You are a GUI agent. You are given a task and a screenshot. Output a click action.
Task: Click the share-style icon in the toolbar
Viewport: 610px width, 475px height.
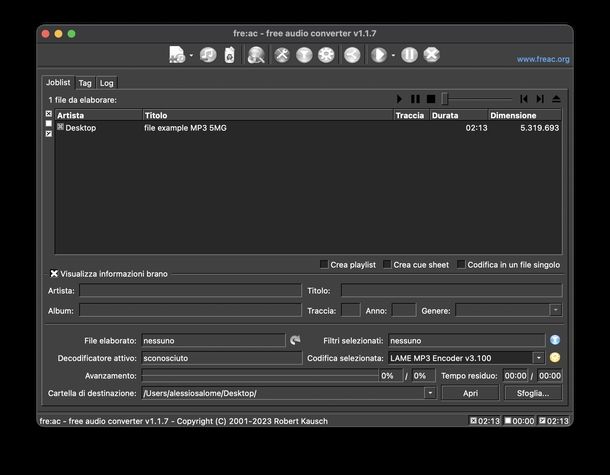[x=352, y=55]
